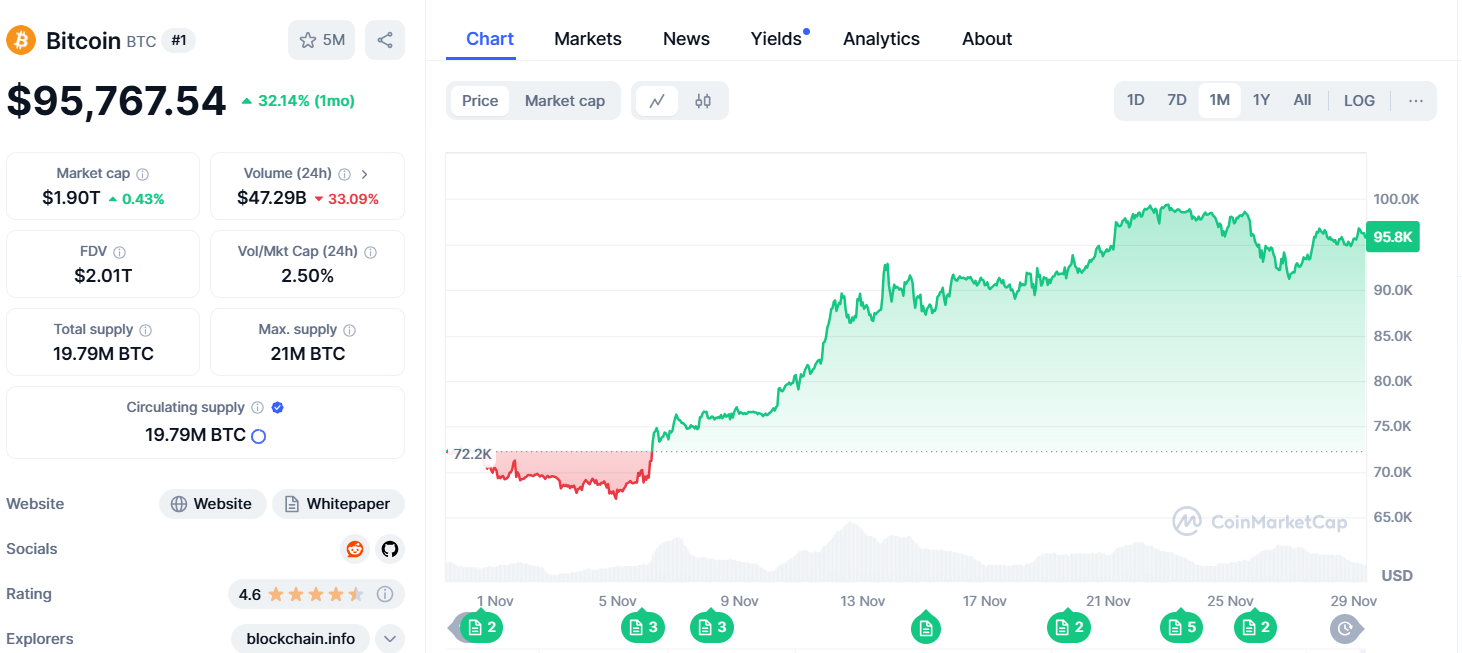Open Bitcoin's GitHub social link
This screenshot has width=1462, height=653.
pos(390,549)
